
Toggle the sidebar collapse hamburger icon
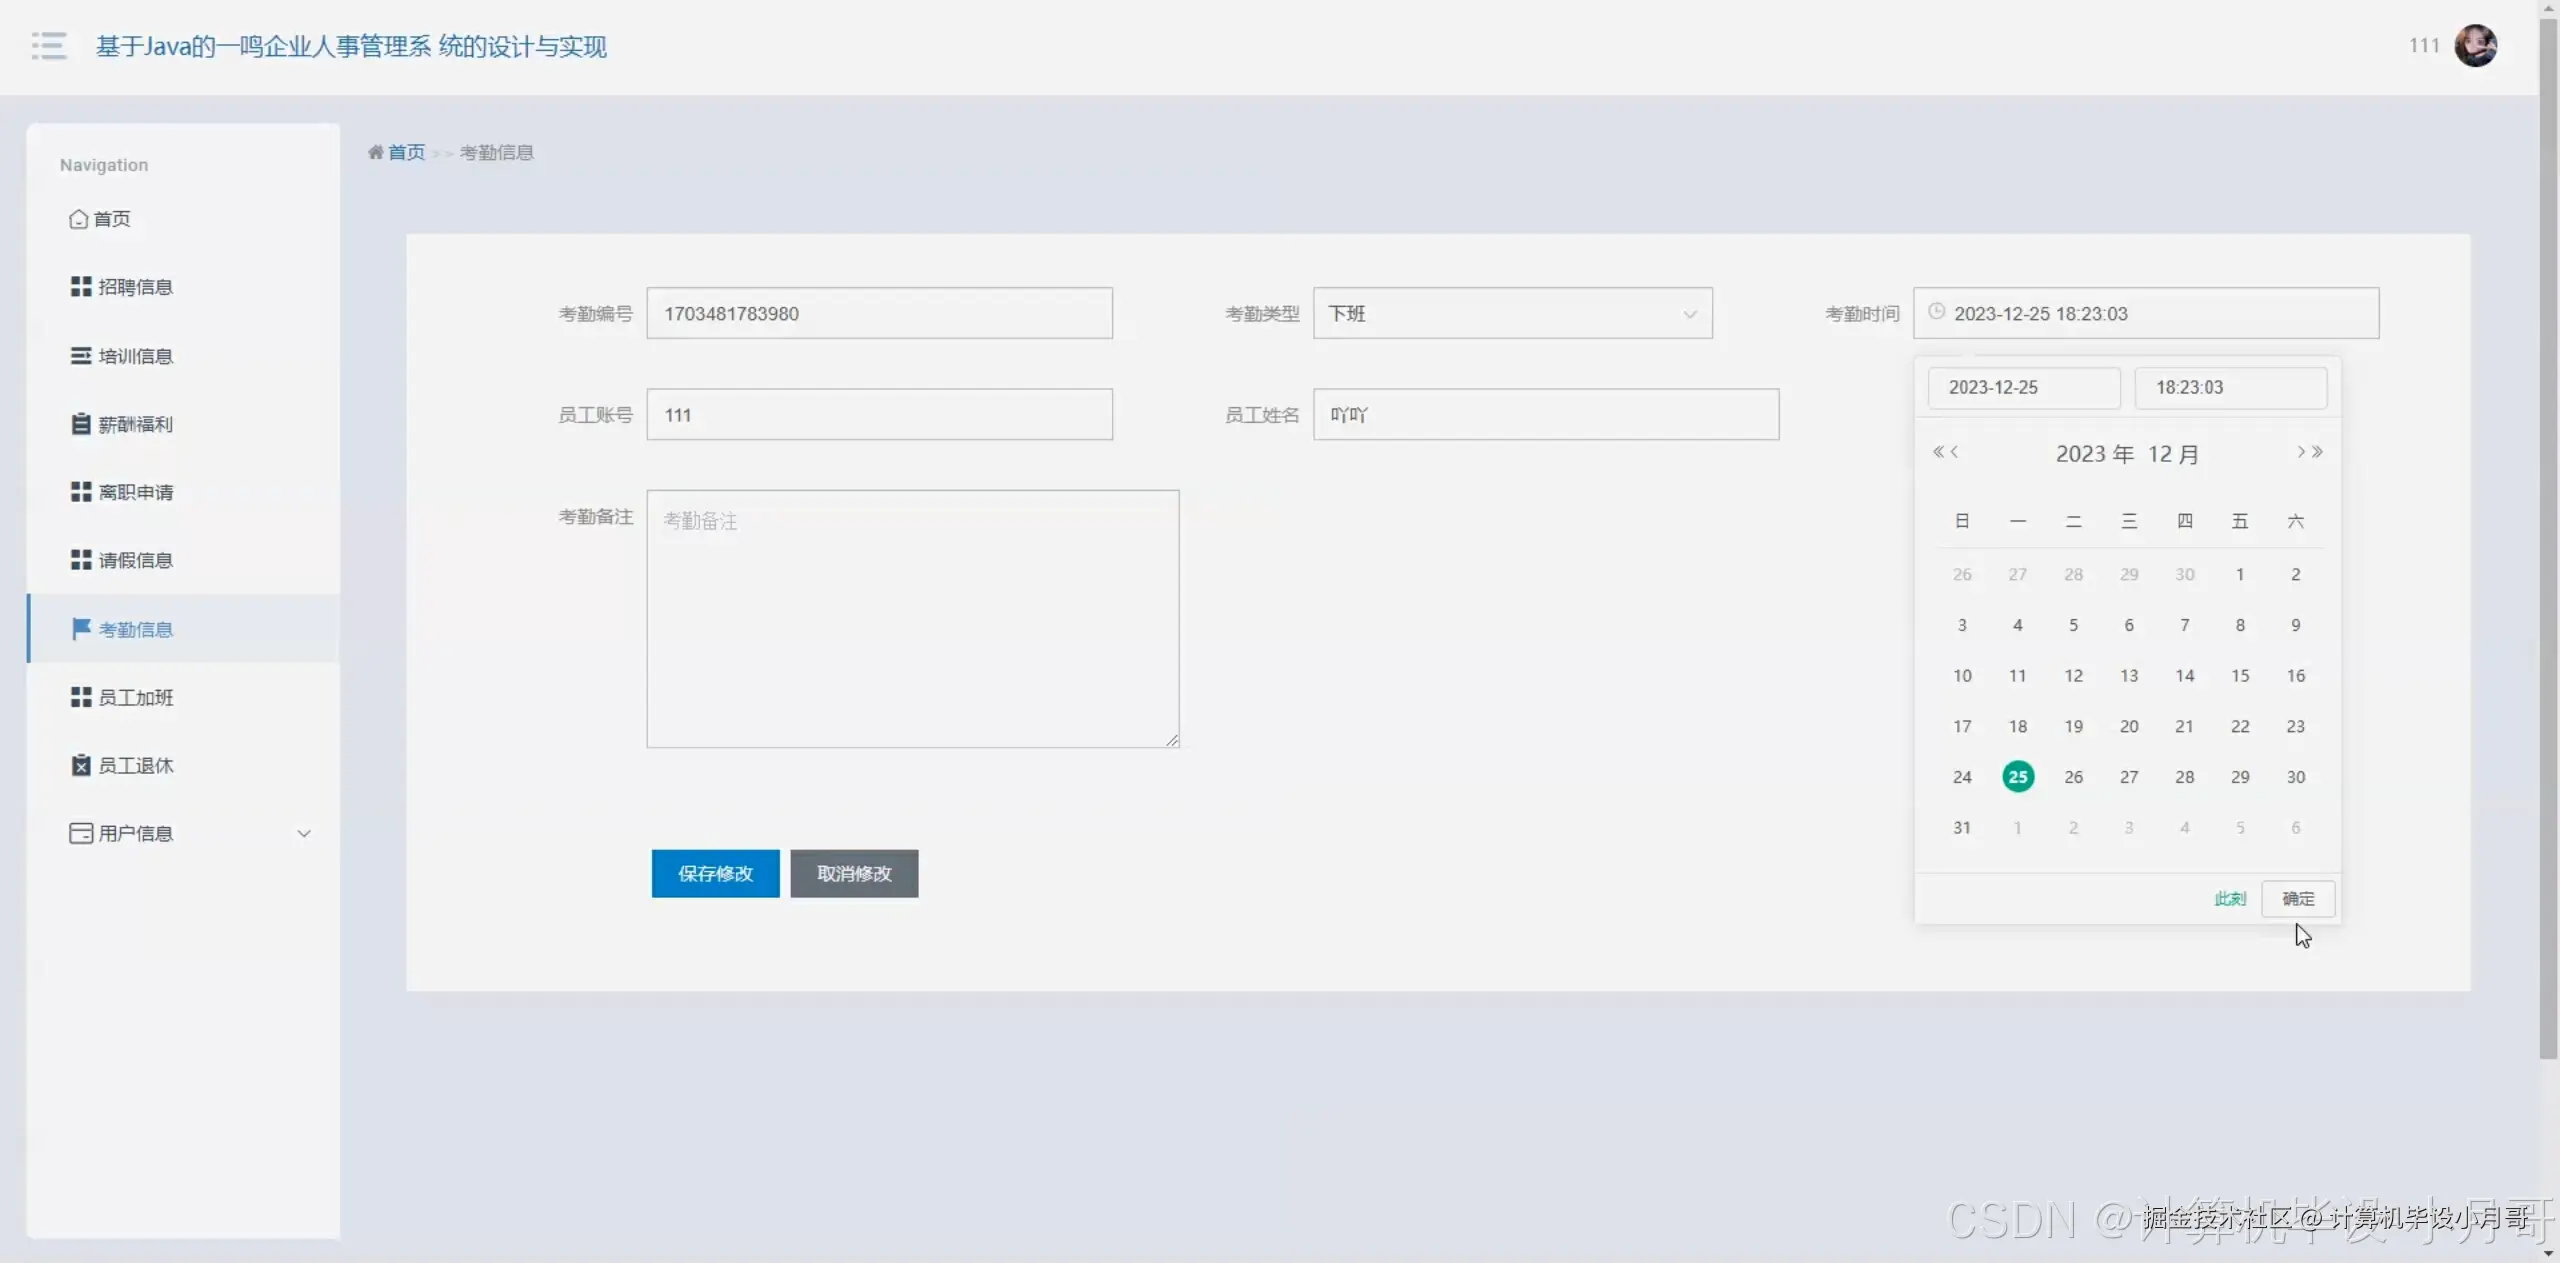48,46
